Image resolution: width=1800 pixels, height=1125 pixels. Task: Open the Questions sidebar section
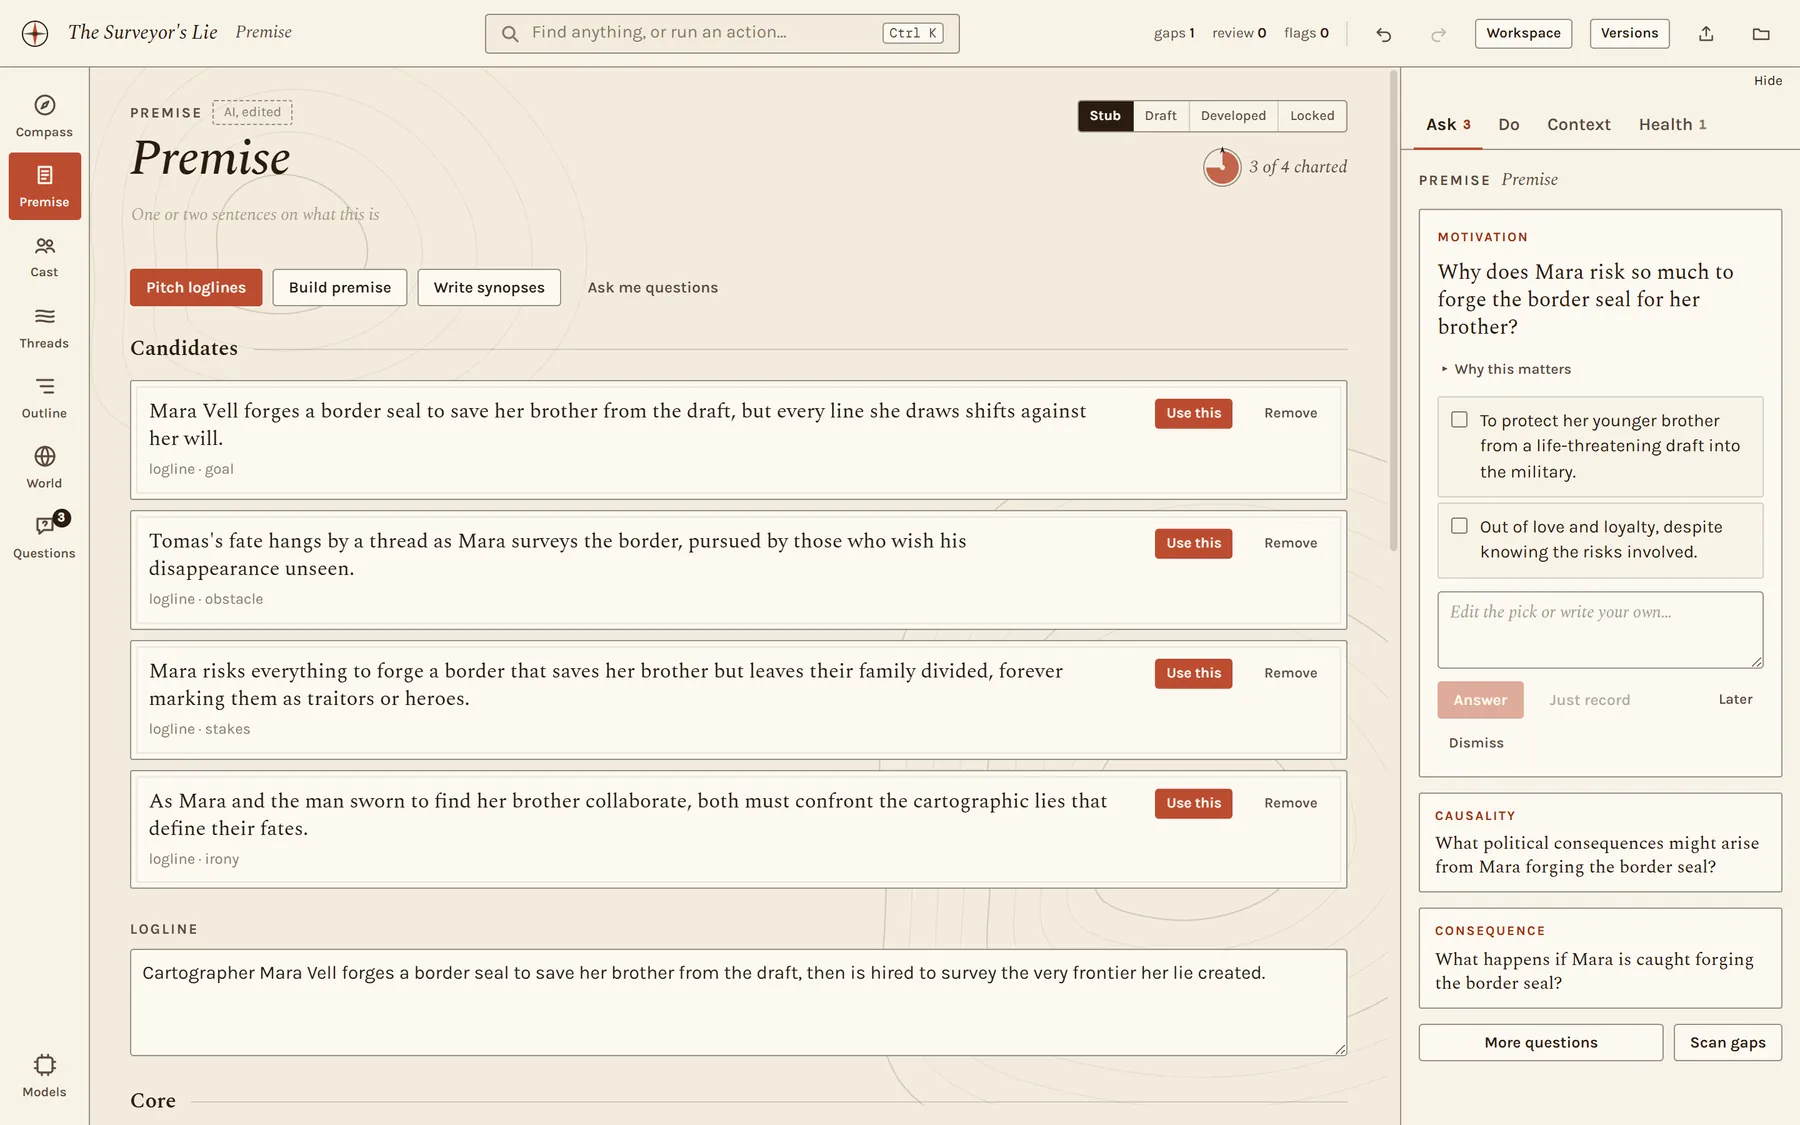pos(44,538)
